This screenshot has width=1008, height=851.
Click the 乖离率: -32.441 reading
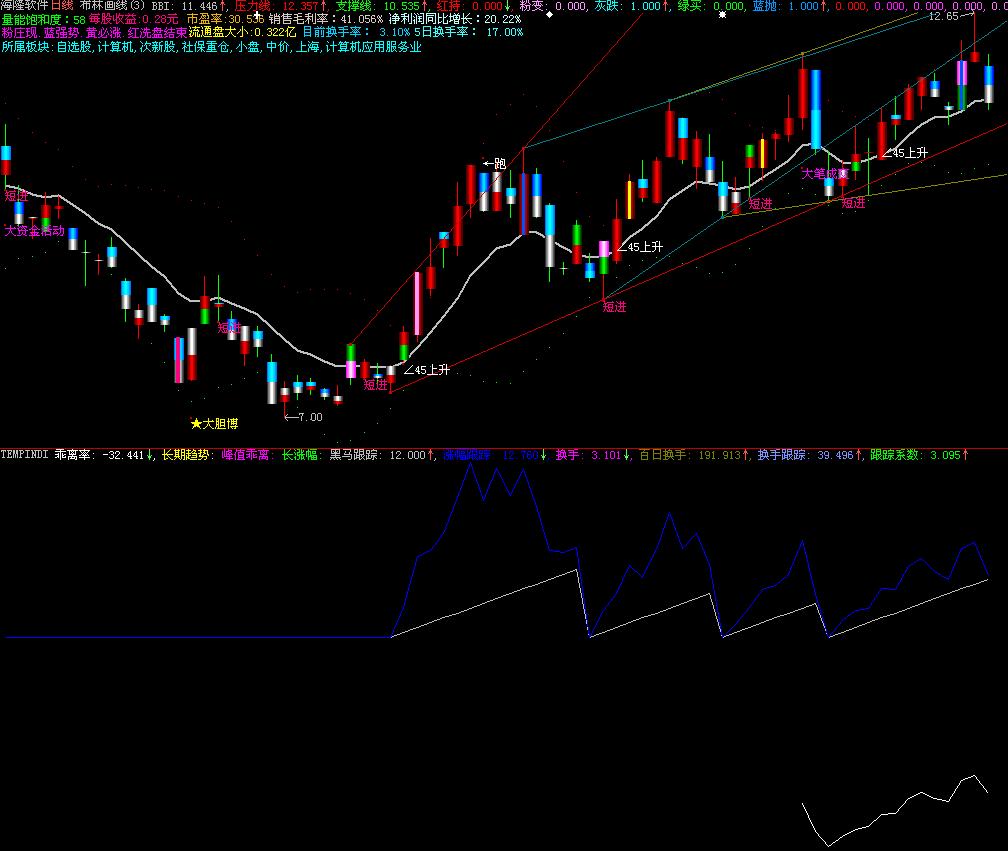[x=104, y=454]
